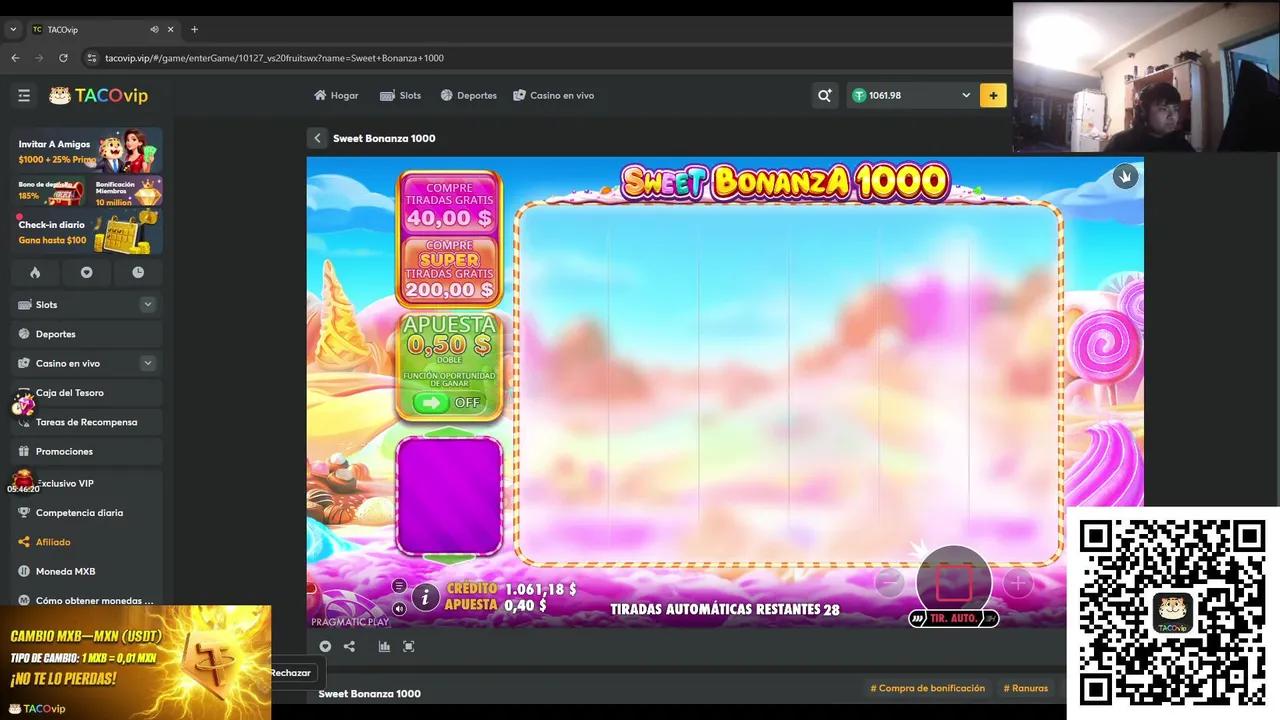Add funds with yellow plus button
Screen dimensions: 1280x720
tap(993, 96)
